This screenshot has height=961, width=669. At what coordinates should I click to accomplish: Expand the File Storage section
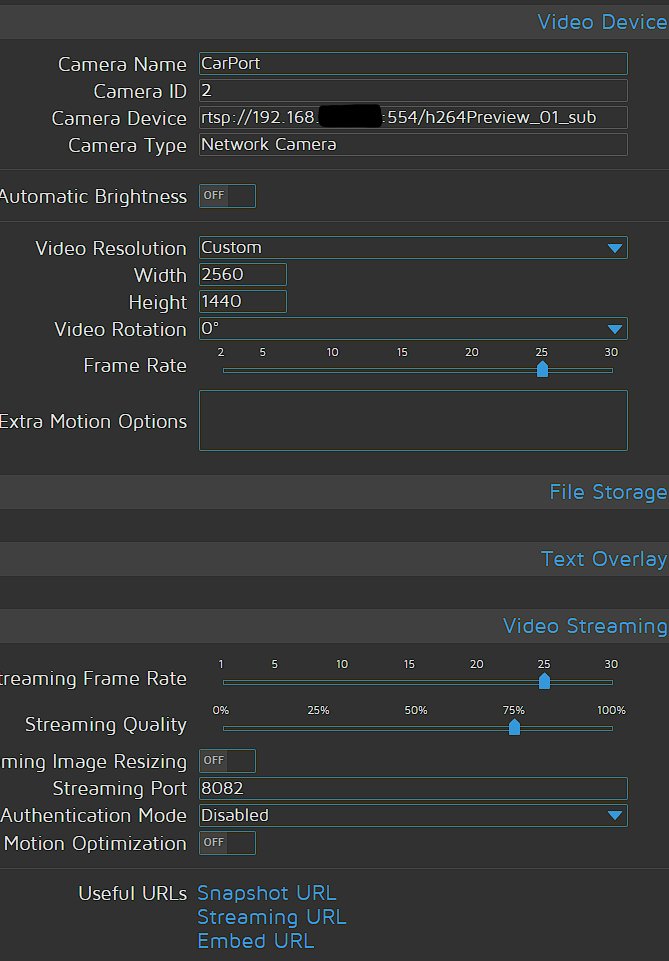click(607, 492)
